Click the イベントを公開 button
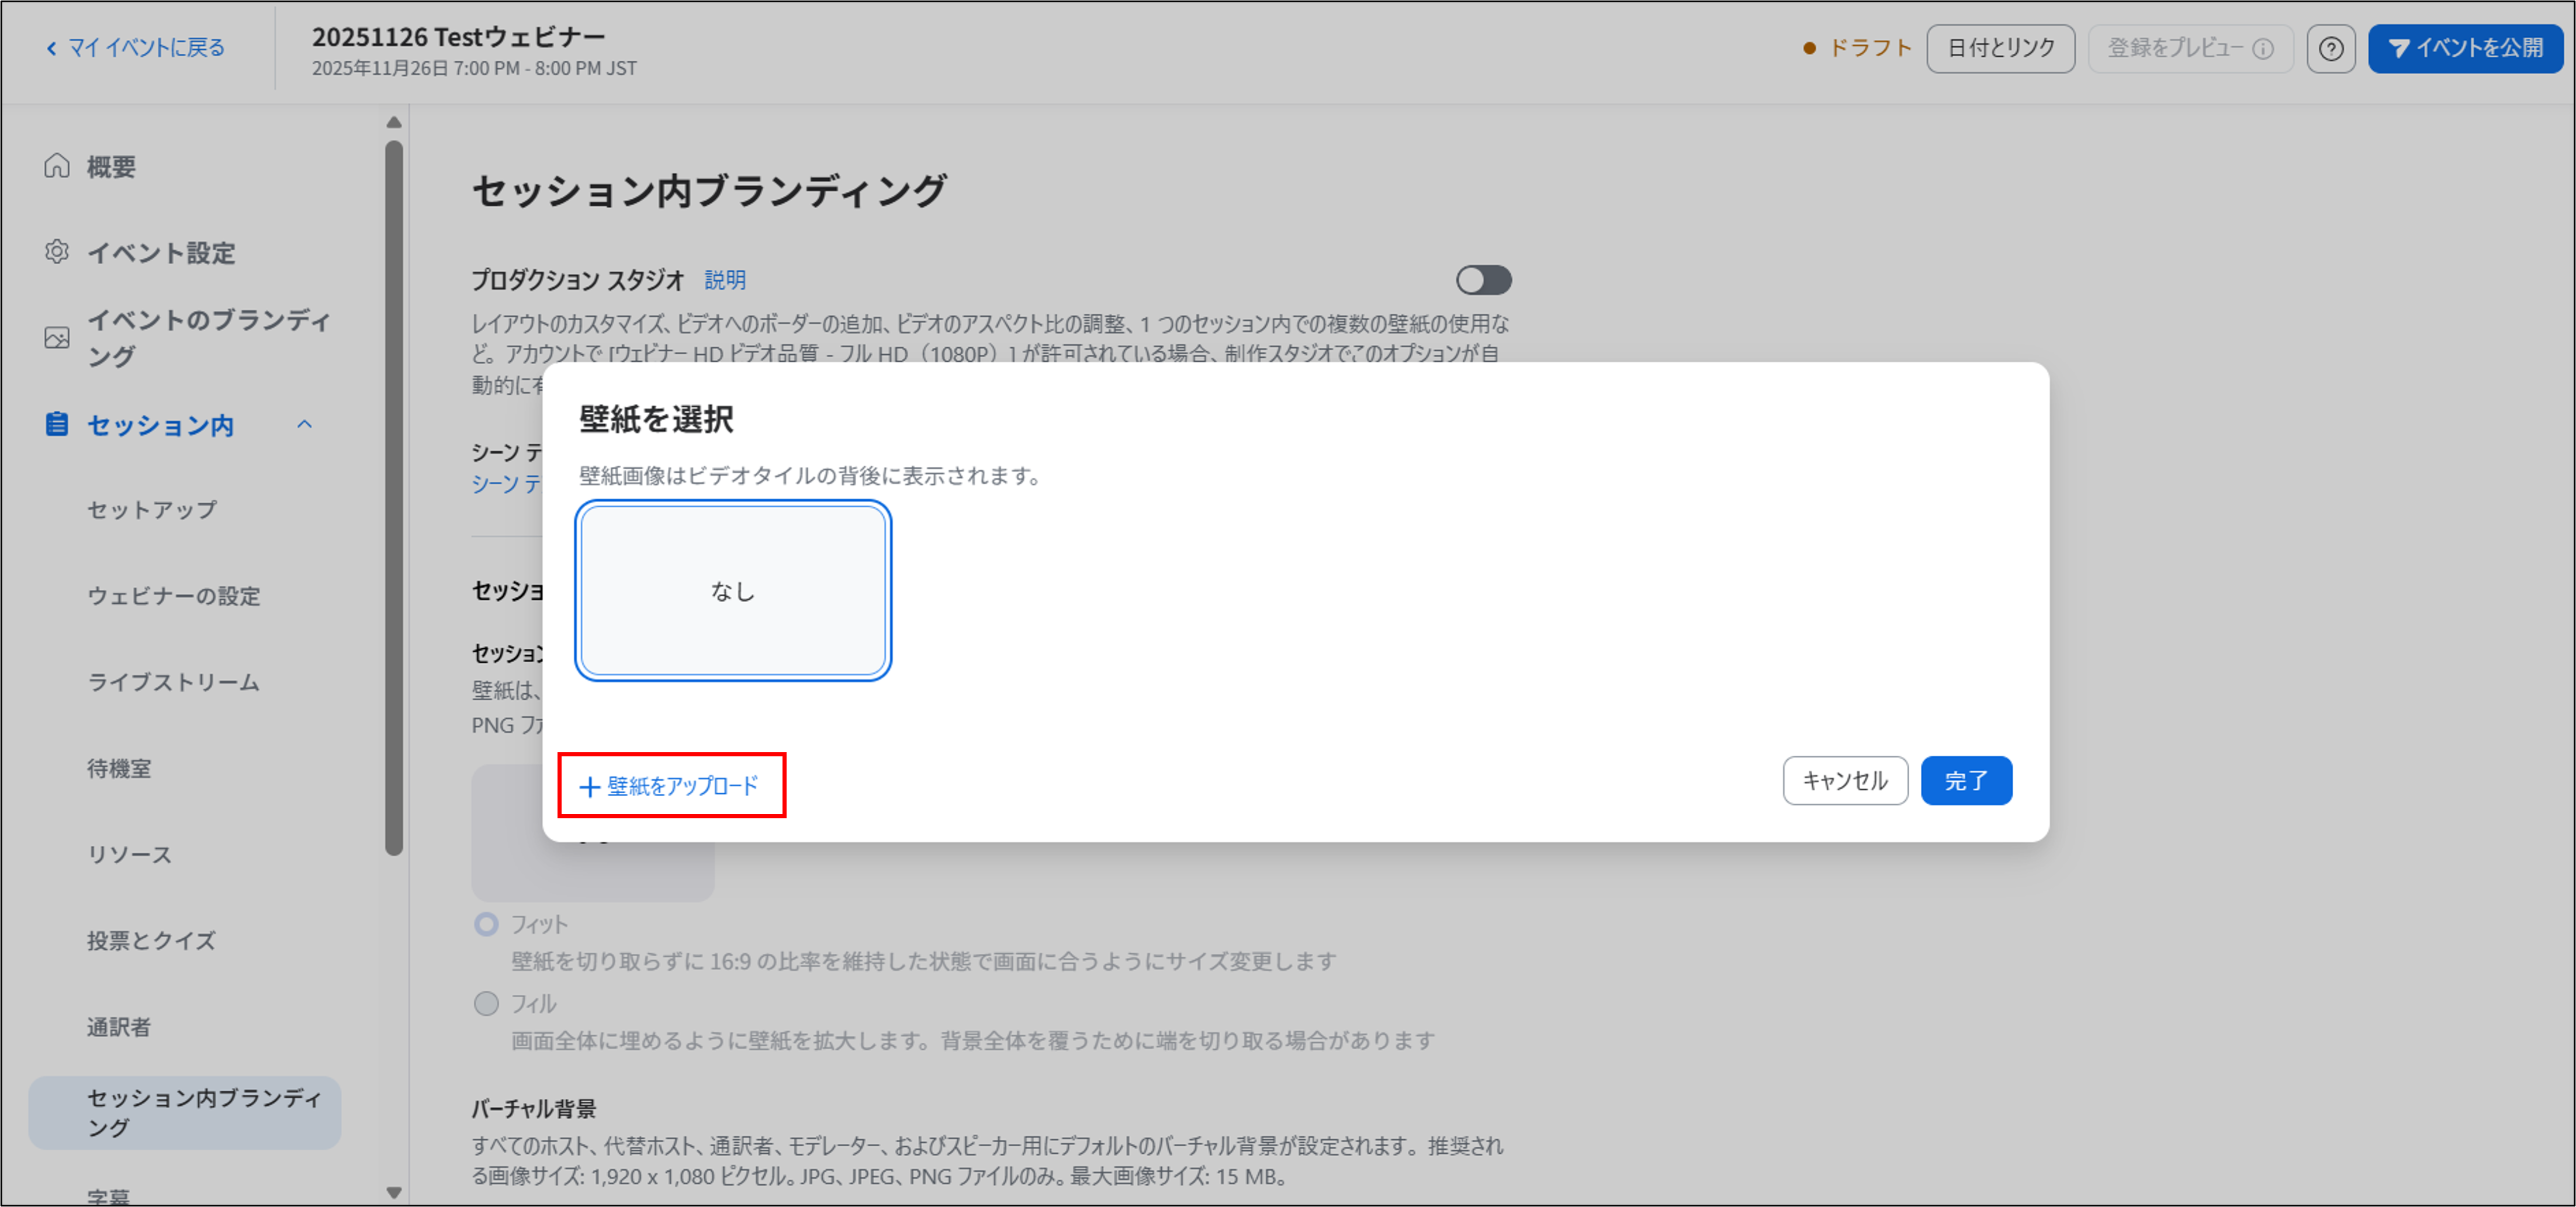Image resolution: width=2576 pixels, height=1207 pixels. 2465,48
